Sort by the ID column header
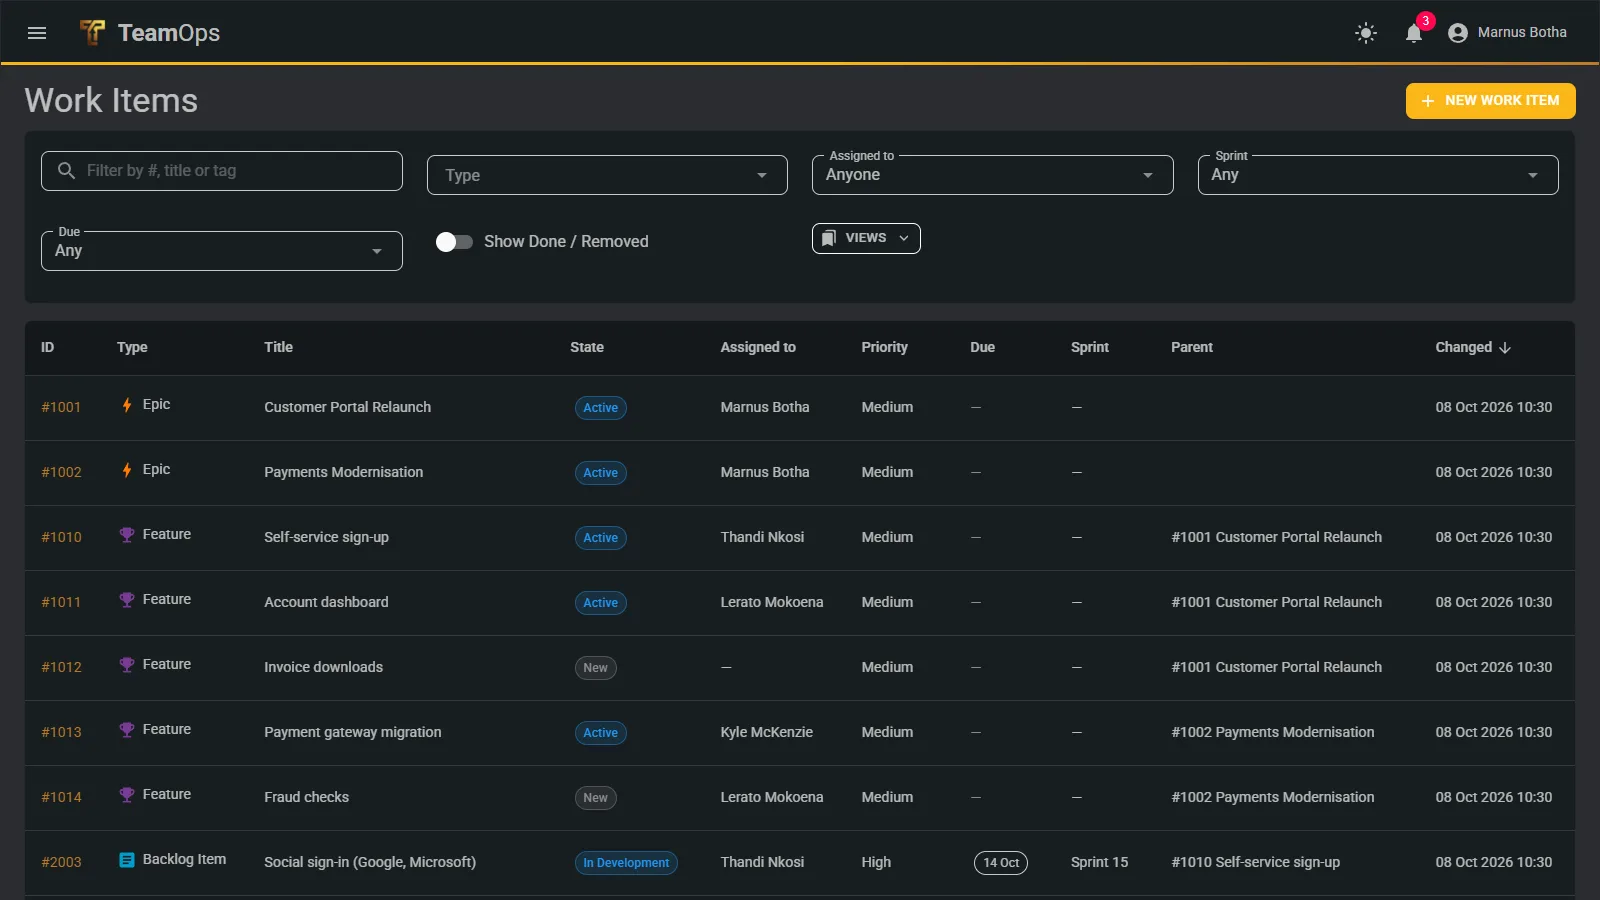1600x900 pixels. pyautogui.click(x=47, y=347)
